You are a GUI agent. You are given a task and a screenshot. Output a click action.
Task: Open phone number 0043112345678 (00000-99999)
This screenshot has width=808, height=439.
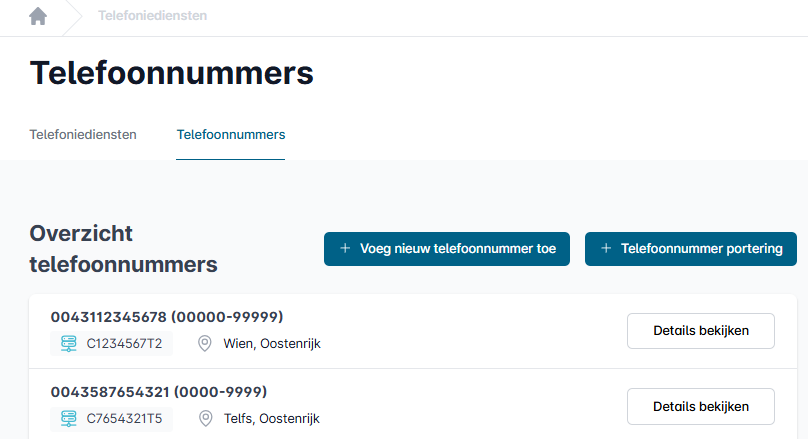(167, 317)
